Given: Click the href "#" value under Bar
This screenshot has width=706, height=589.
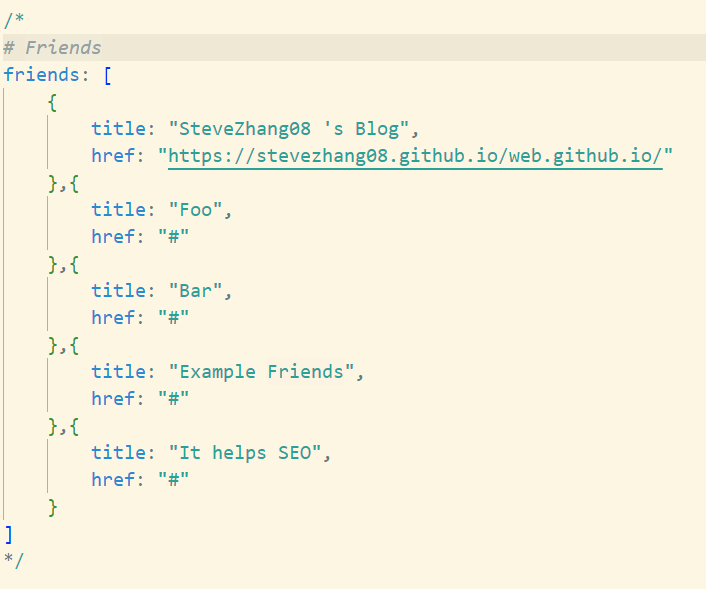Looking at the screenshot, I should (x=173, y=317).
